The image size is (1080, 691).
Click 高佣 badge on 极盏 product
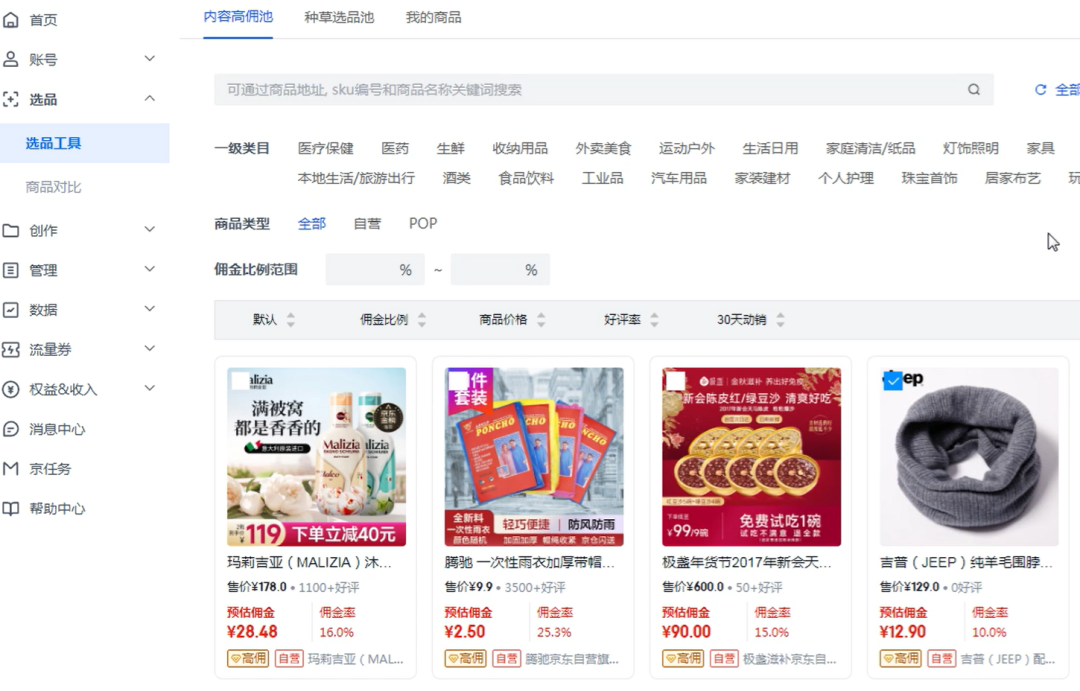pyautogui.click(x=683, y=659)
